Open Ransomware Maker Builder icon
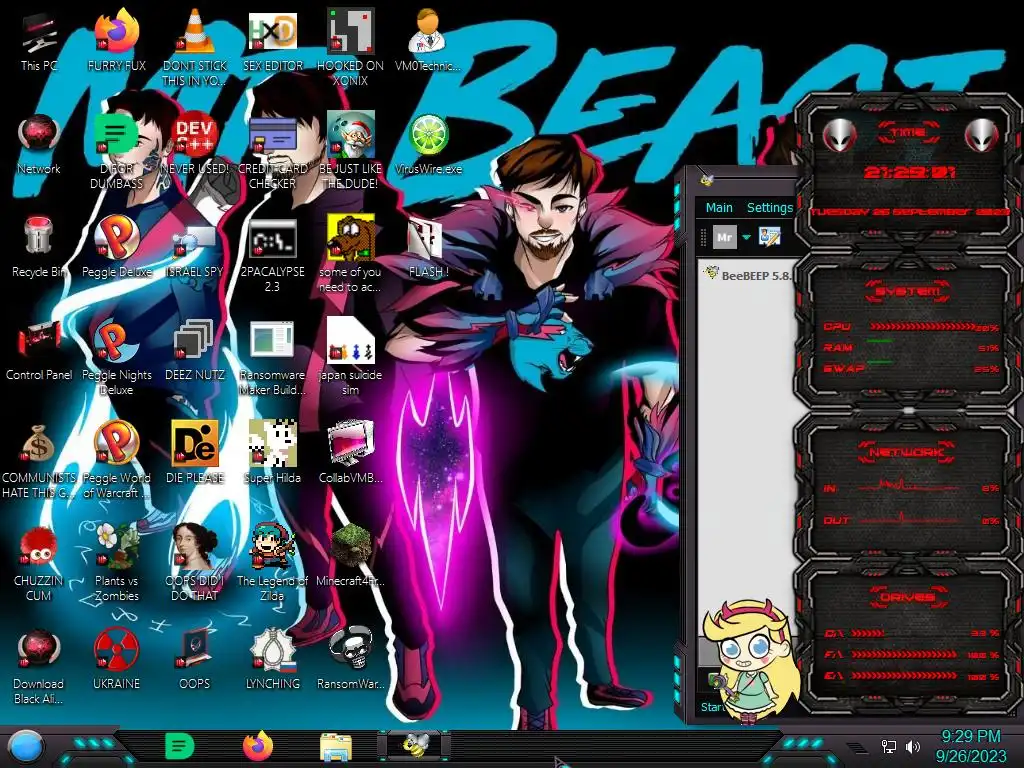The image size is (1024, 768). tap(273, 358)
